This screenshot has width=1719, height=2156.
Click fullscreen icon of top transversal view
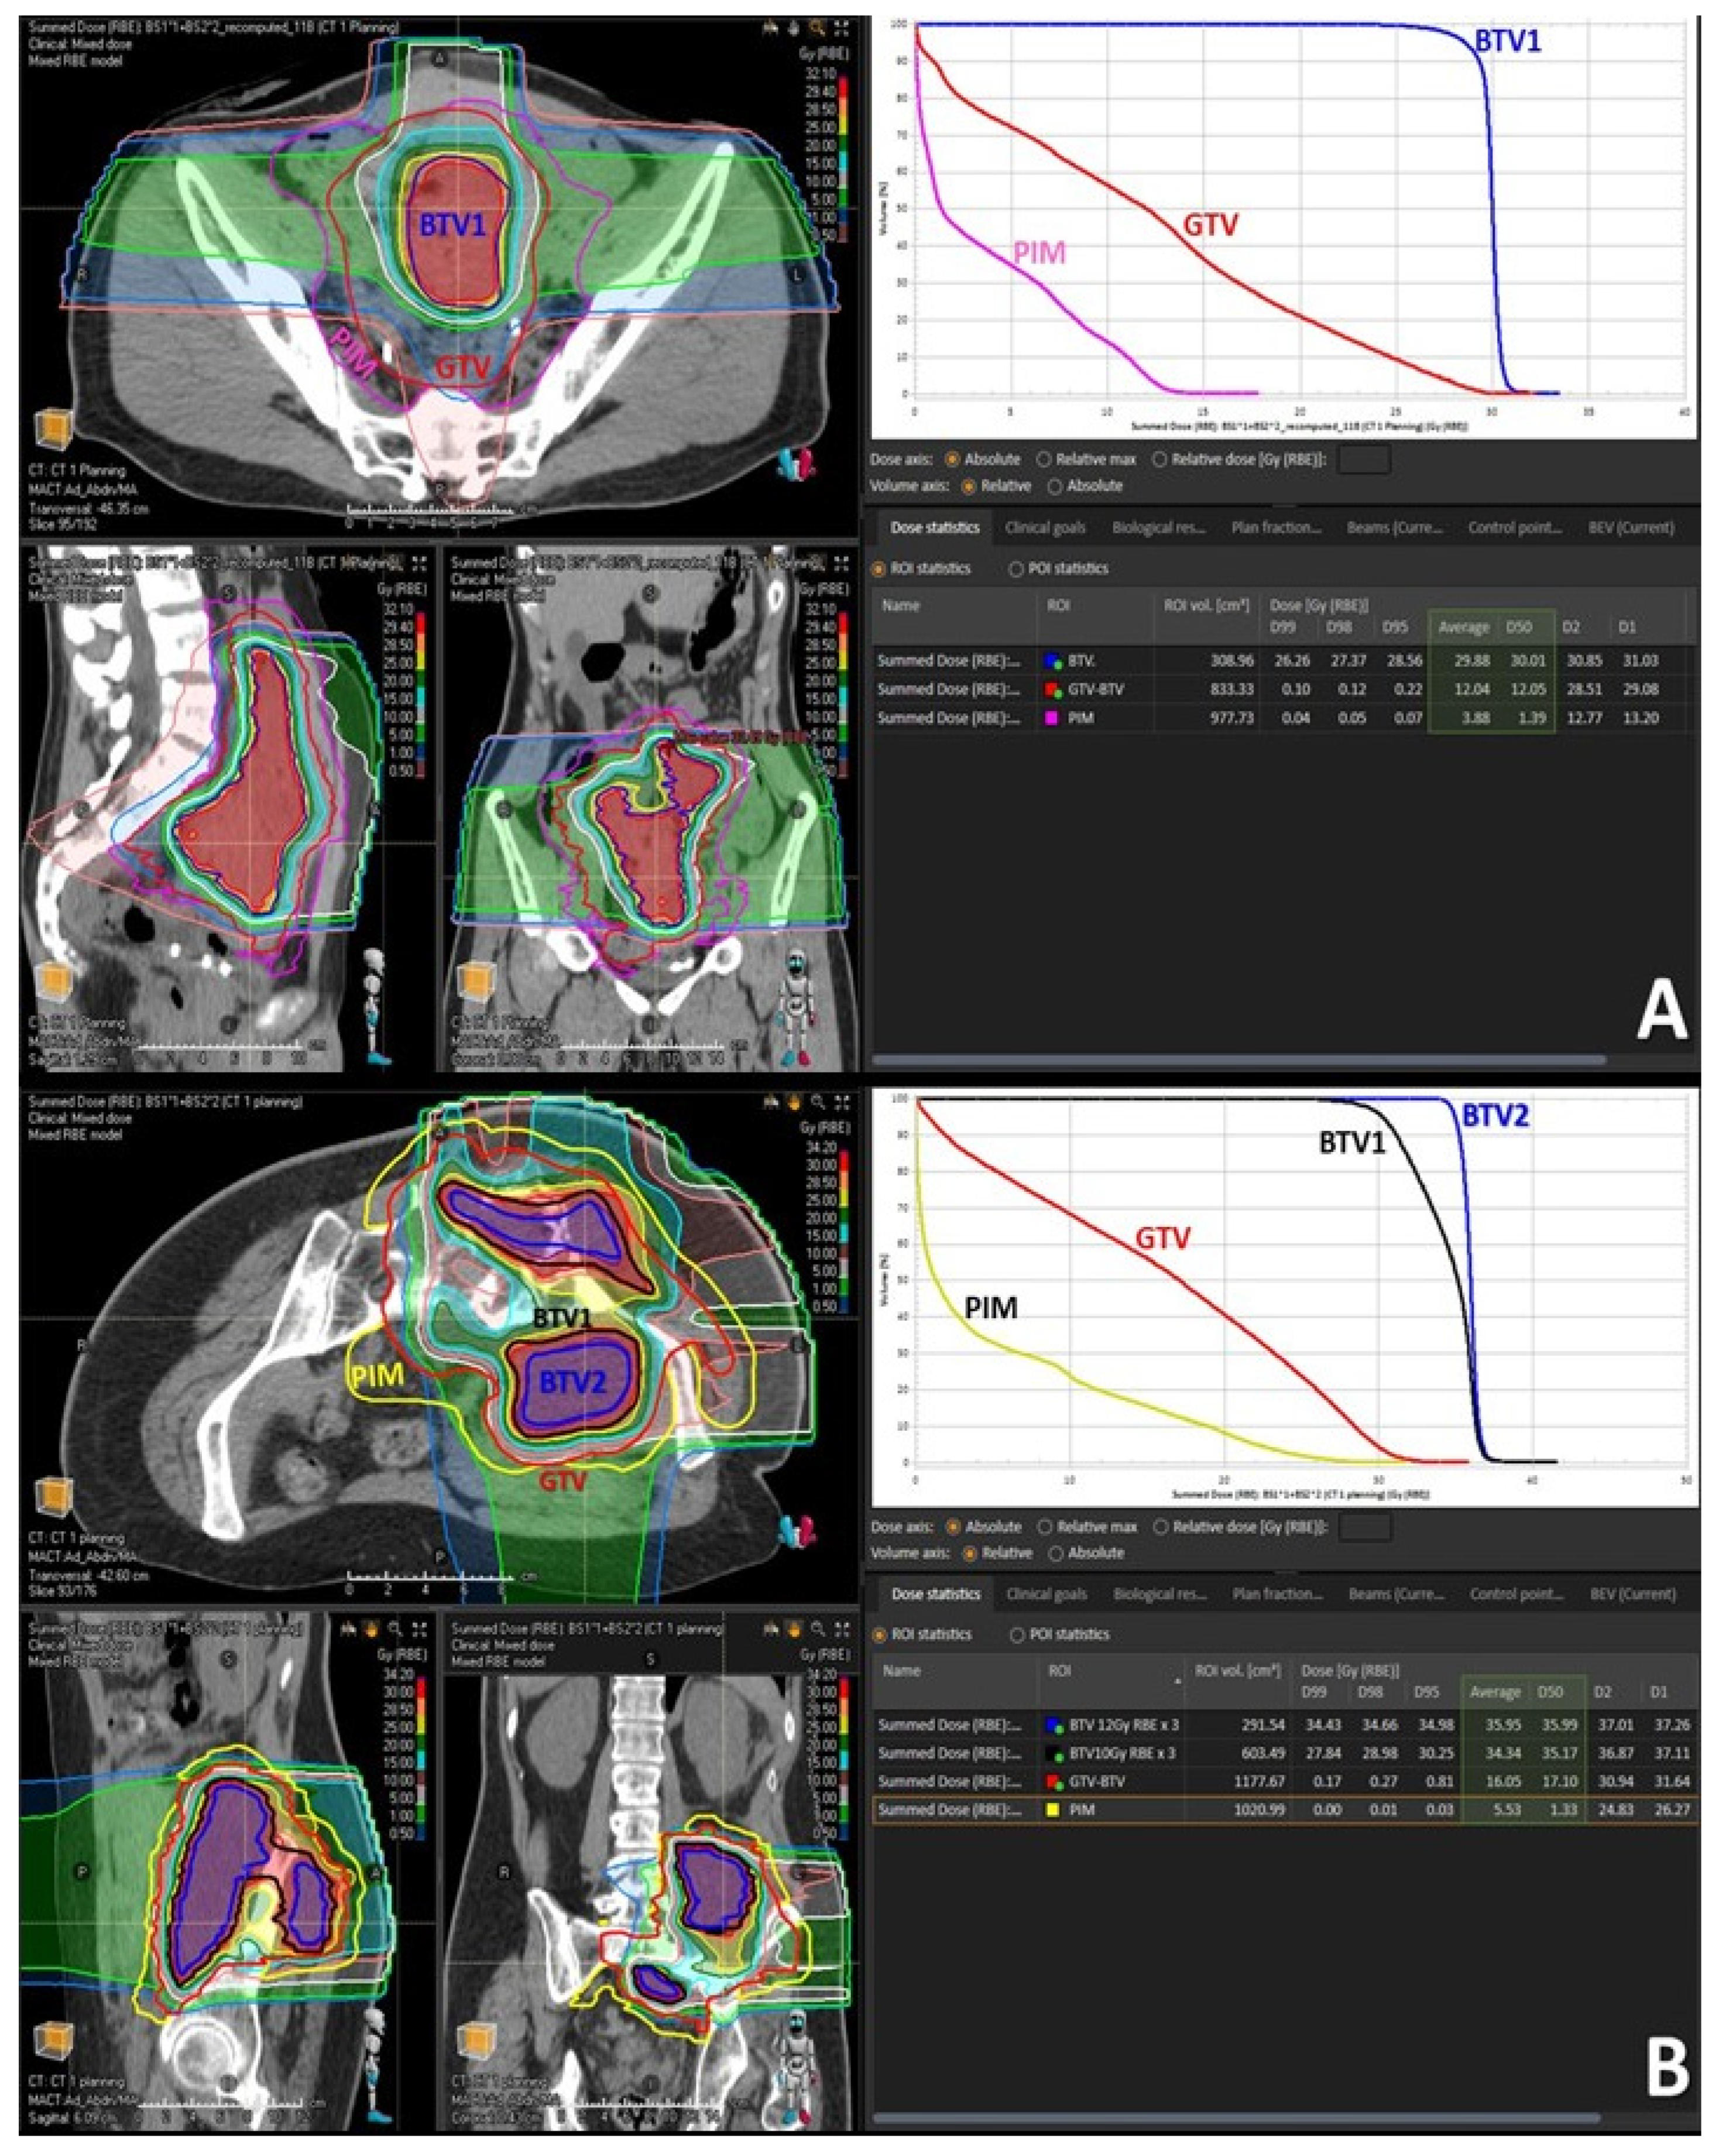point(842,29)
